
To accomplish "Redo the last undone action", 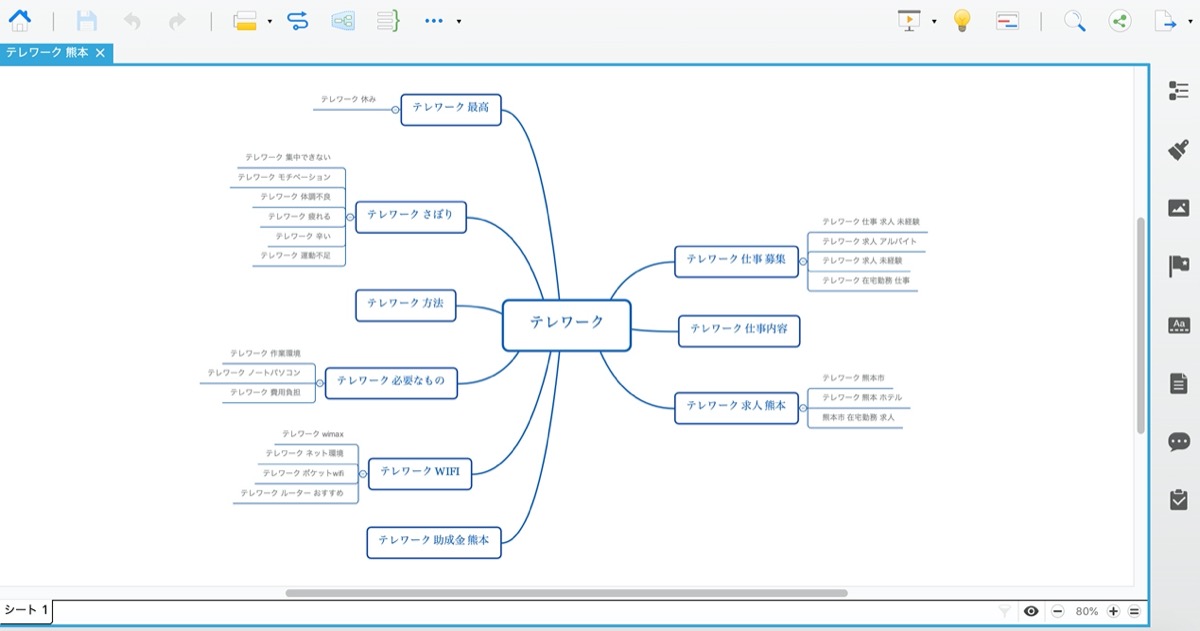I will (x=177, y=20).
